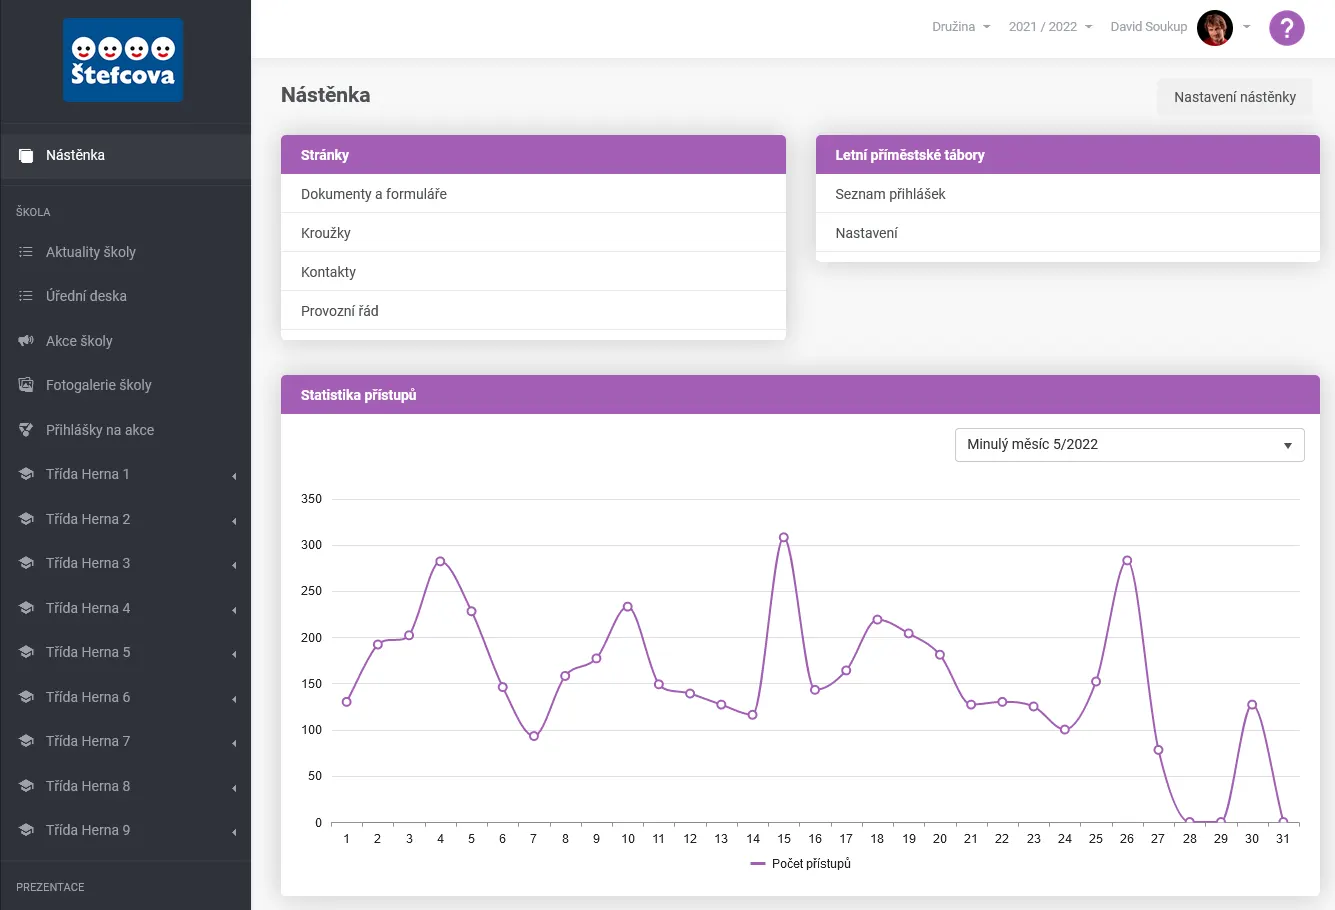
Task: Click the chart data point for day 4
Action: click(x=440, y=561)
